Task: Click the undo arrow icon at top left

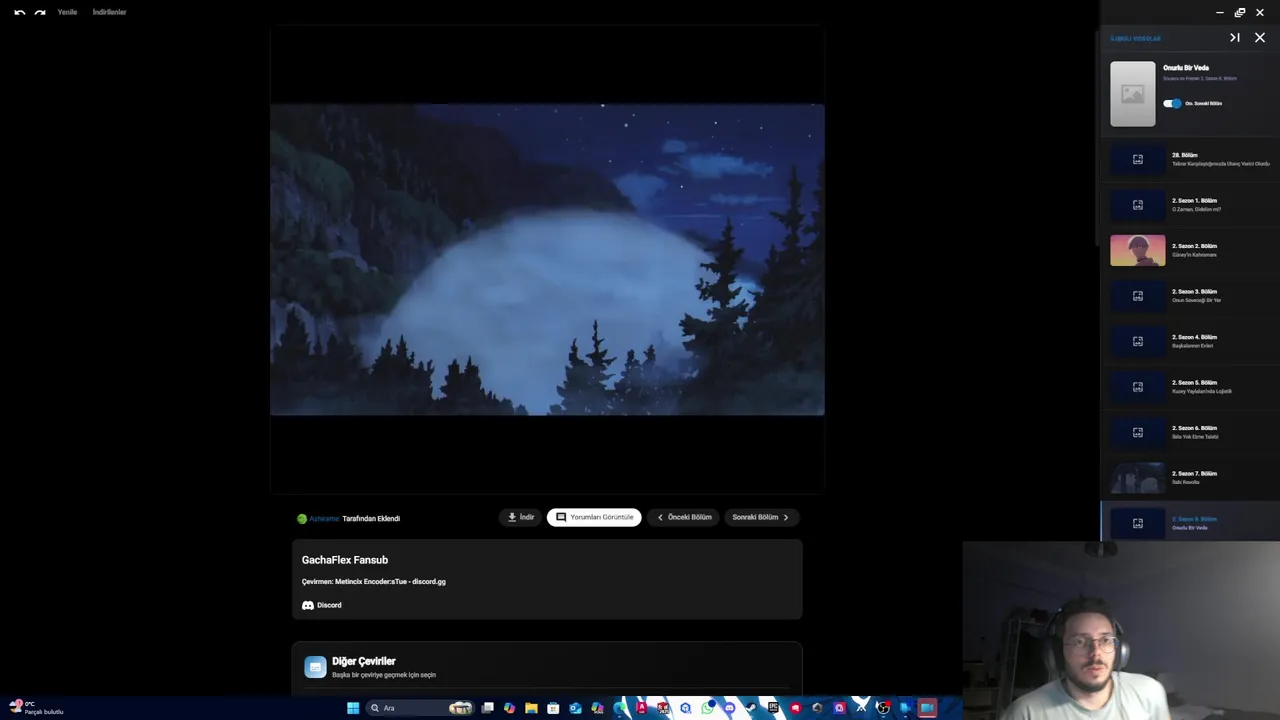Action: coord(19,12)
